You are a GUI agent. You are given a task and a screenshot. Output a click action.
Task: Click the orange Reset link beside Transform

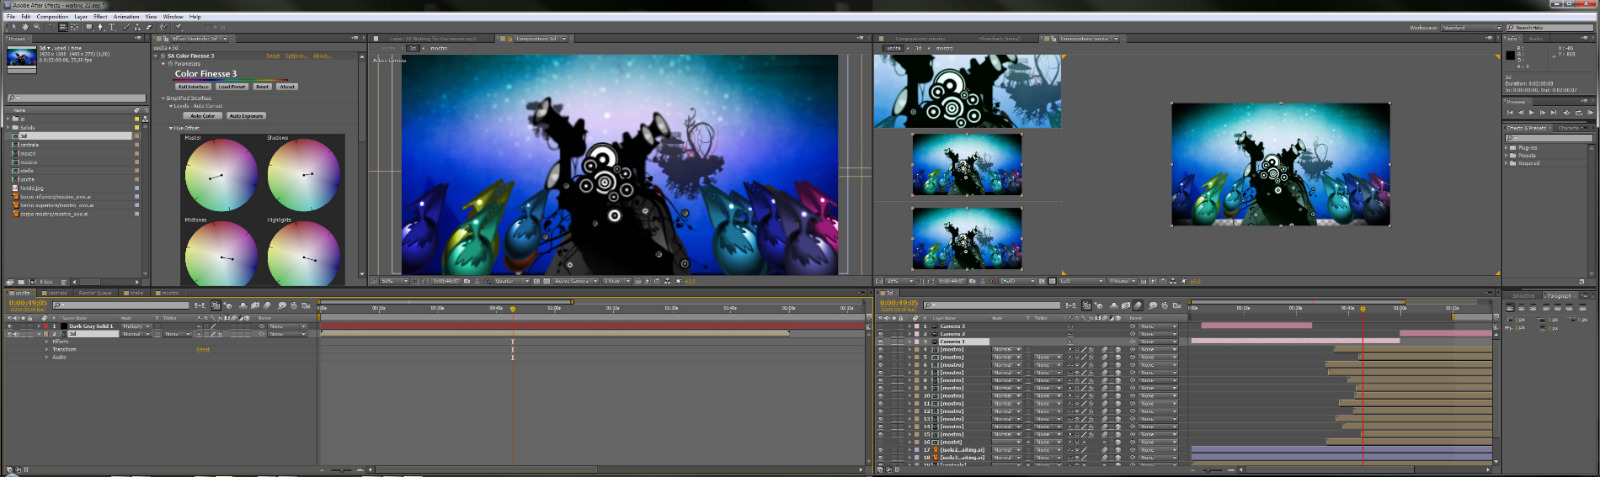click(203, 349)
